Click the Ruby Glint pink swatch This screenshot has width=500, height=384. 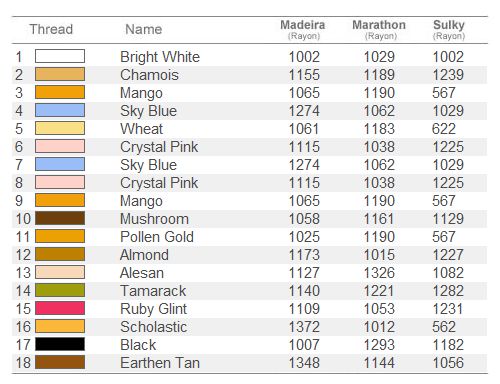tap(60, 308)
